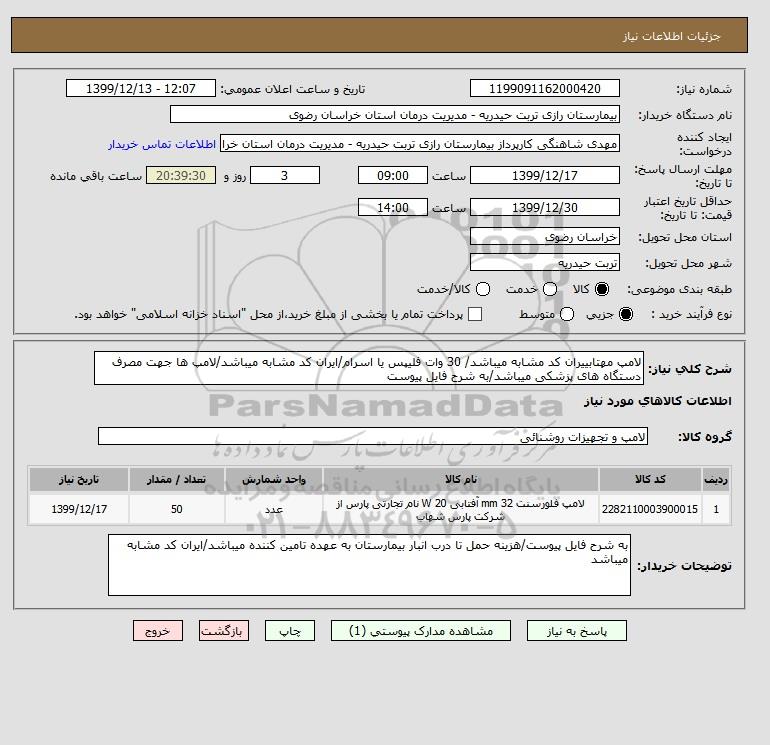Click the چاپ print button
Image resolution: width=770 pixels, height=745 pixels.
290,631
